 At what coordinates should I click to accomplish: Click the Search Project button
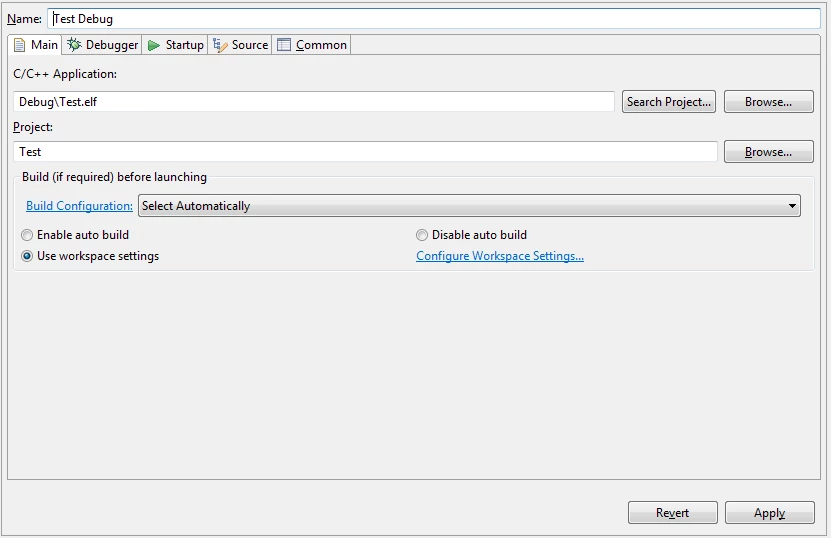coord(669,102)
